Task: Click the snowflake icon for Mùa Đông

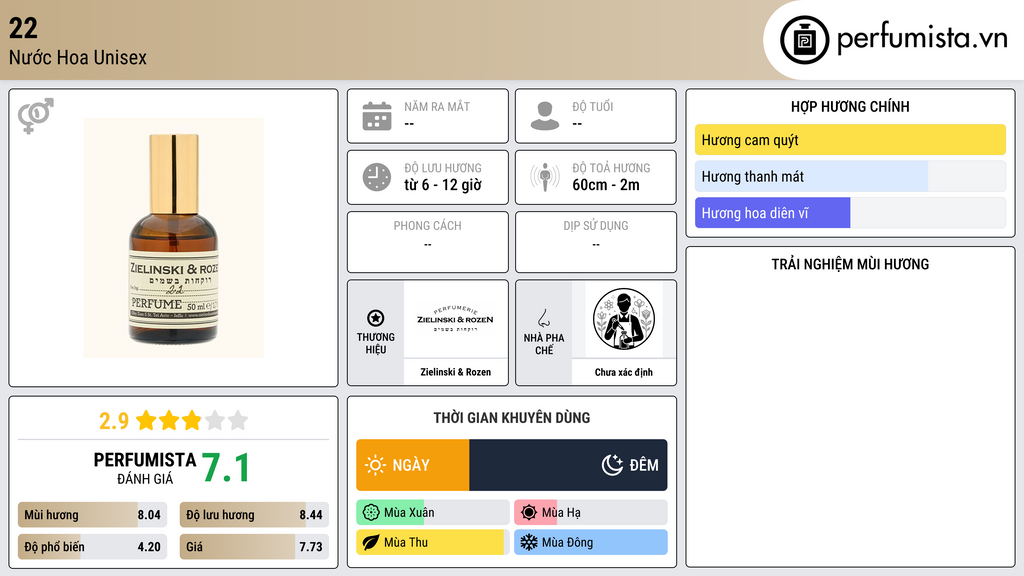Action: click(x=529, y=542)
